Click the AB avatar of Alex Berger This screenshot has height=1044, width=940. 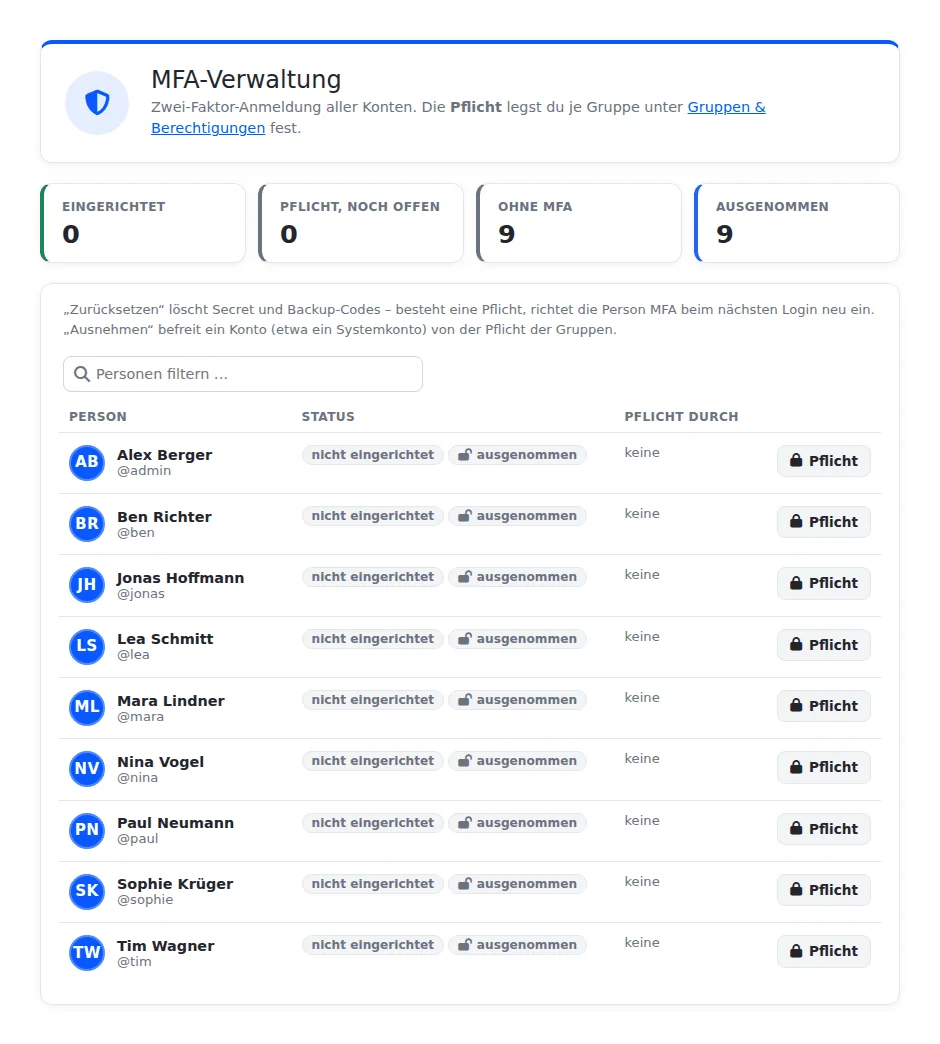click(x=87, y=462)
